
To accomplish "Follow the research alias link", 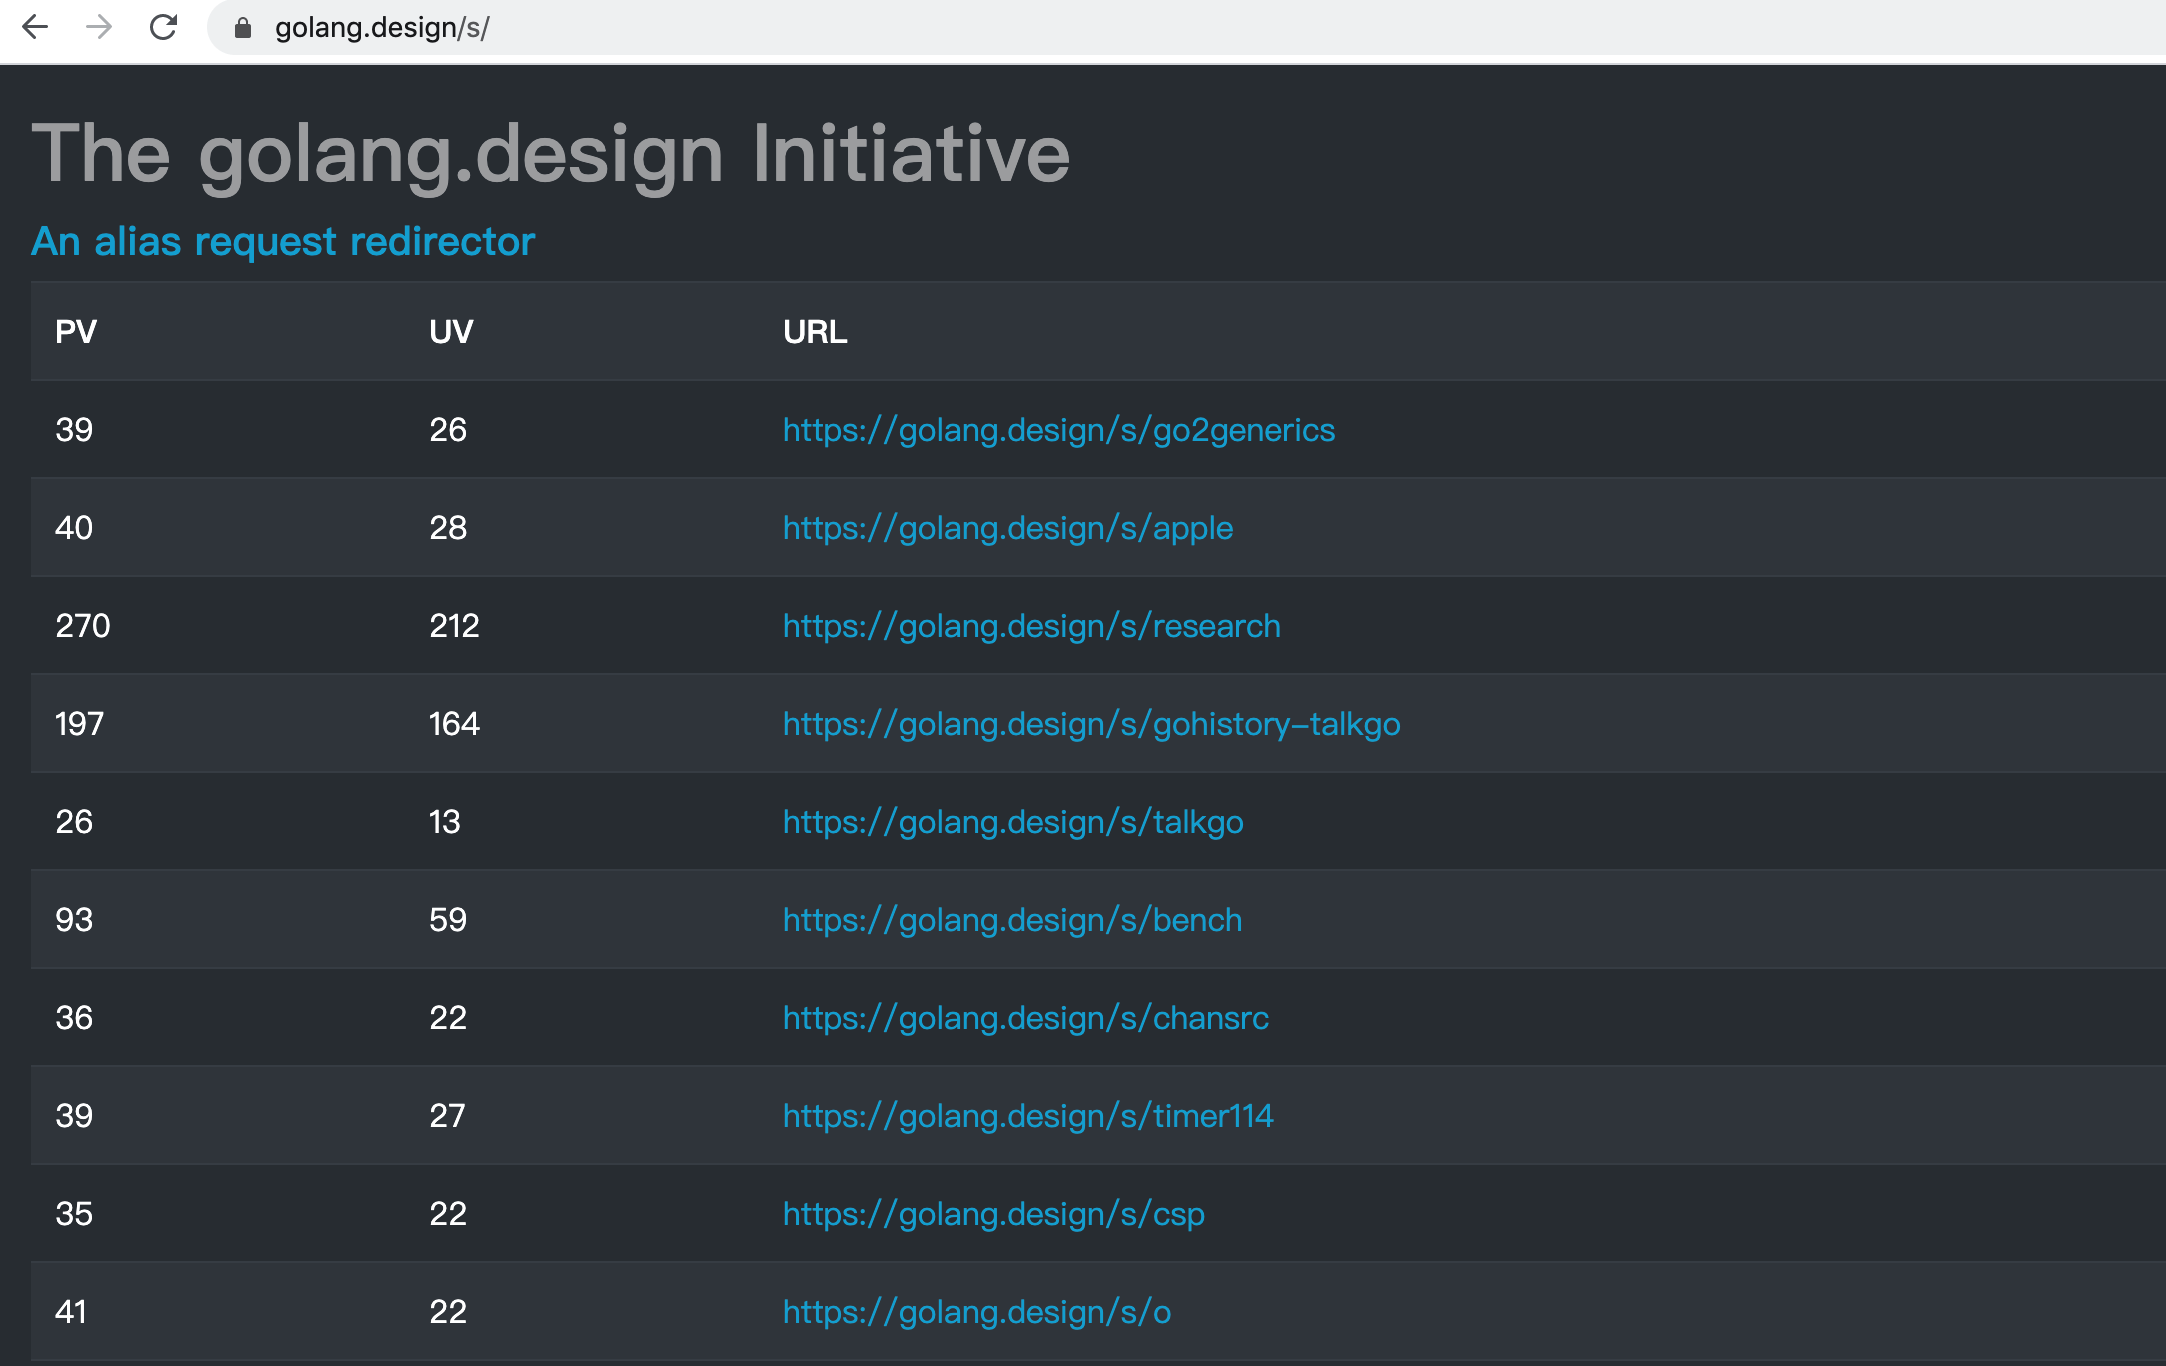I will pos(1031,626).
